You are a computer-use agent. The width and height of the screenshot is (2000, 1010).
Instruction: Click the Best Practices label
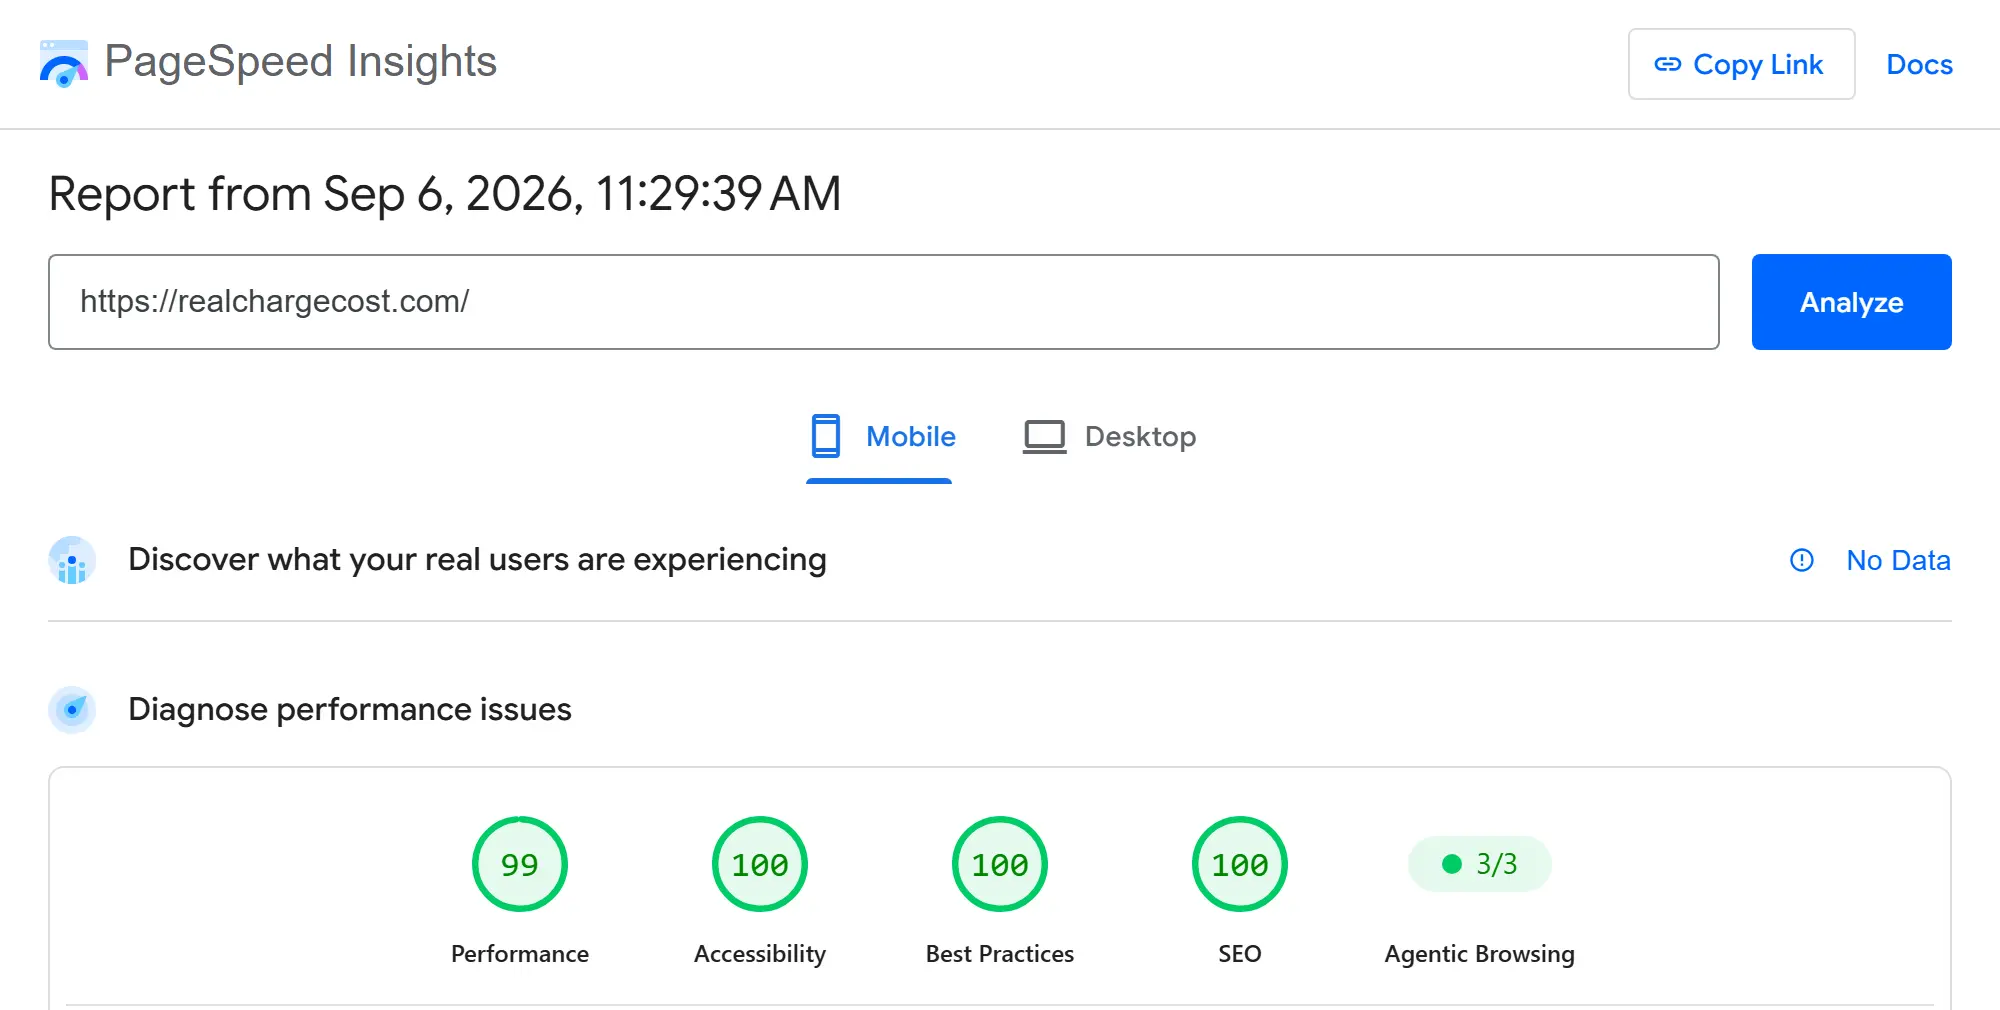(x=1000, y=954)
